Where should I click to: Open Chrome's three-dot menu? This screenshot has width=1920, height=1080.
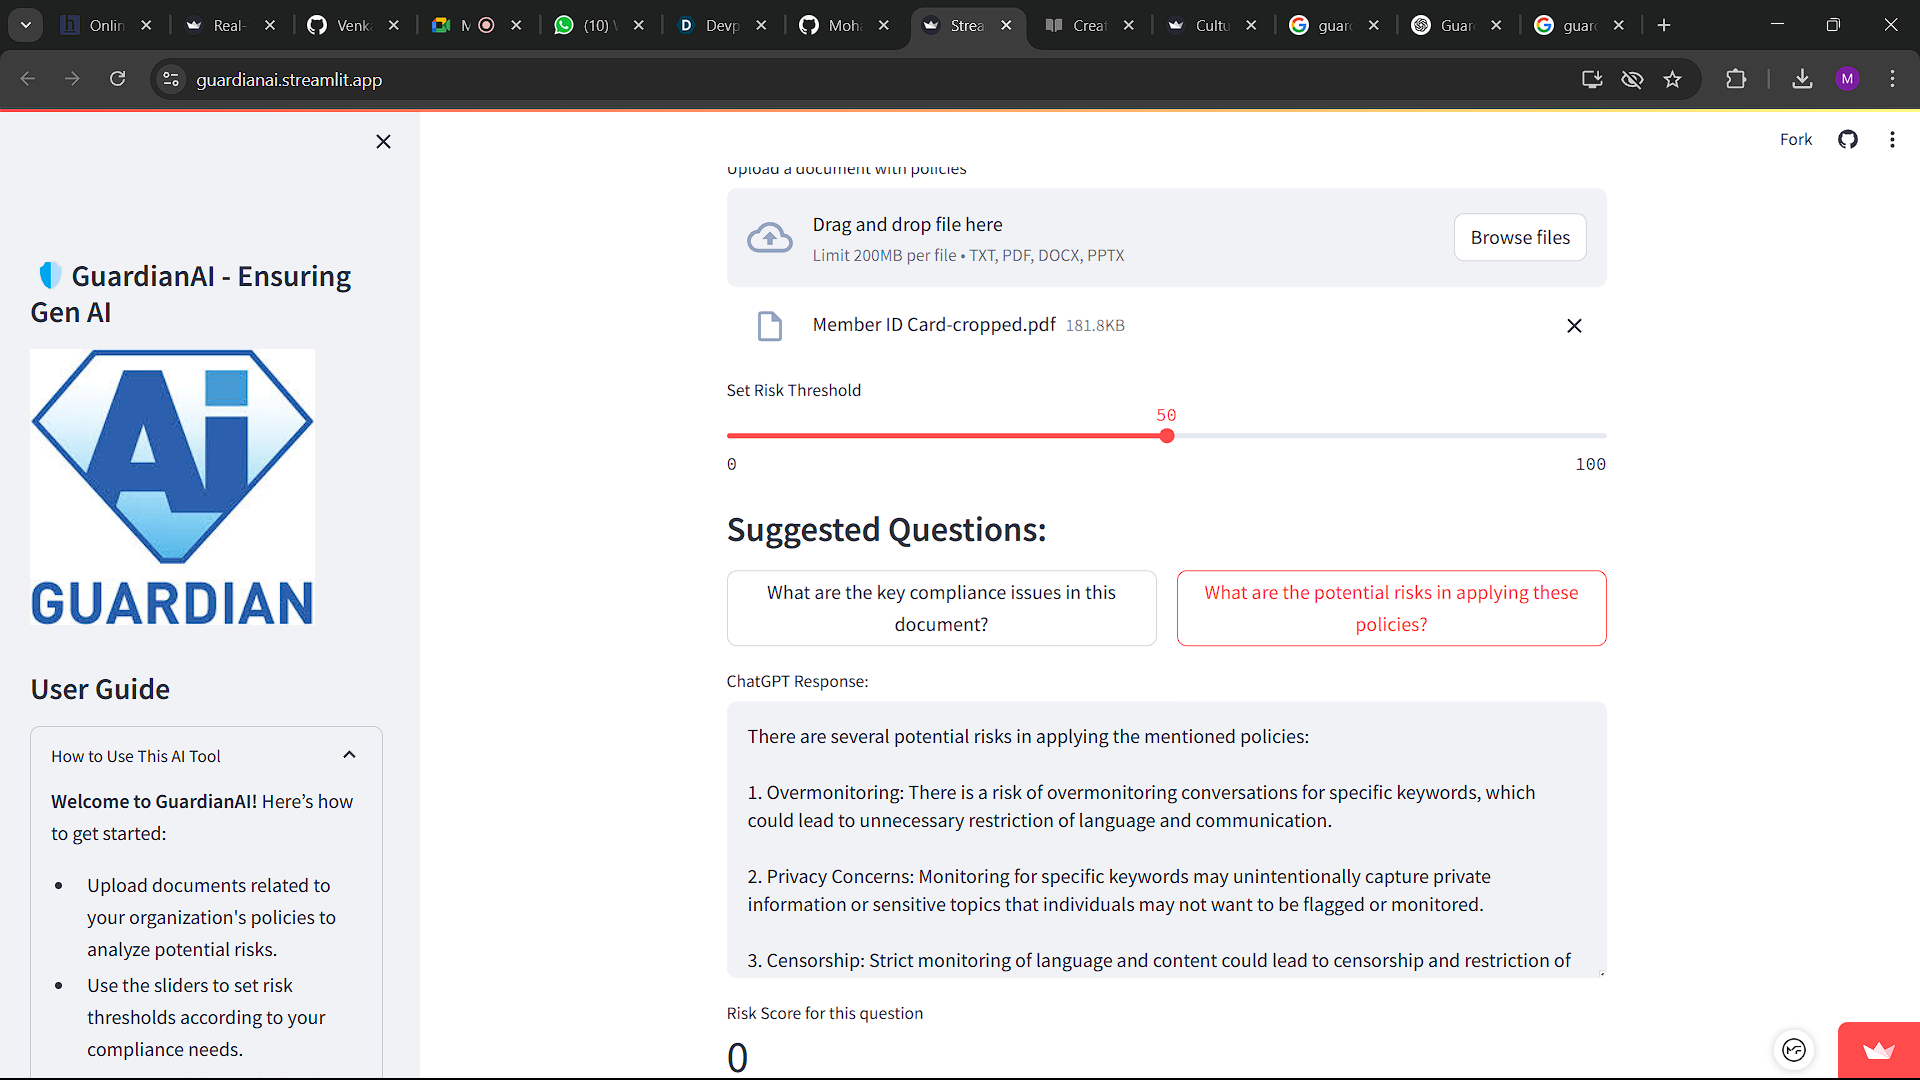(x=1892, y=80)
